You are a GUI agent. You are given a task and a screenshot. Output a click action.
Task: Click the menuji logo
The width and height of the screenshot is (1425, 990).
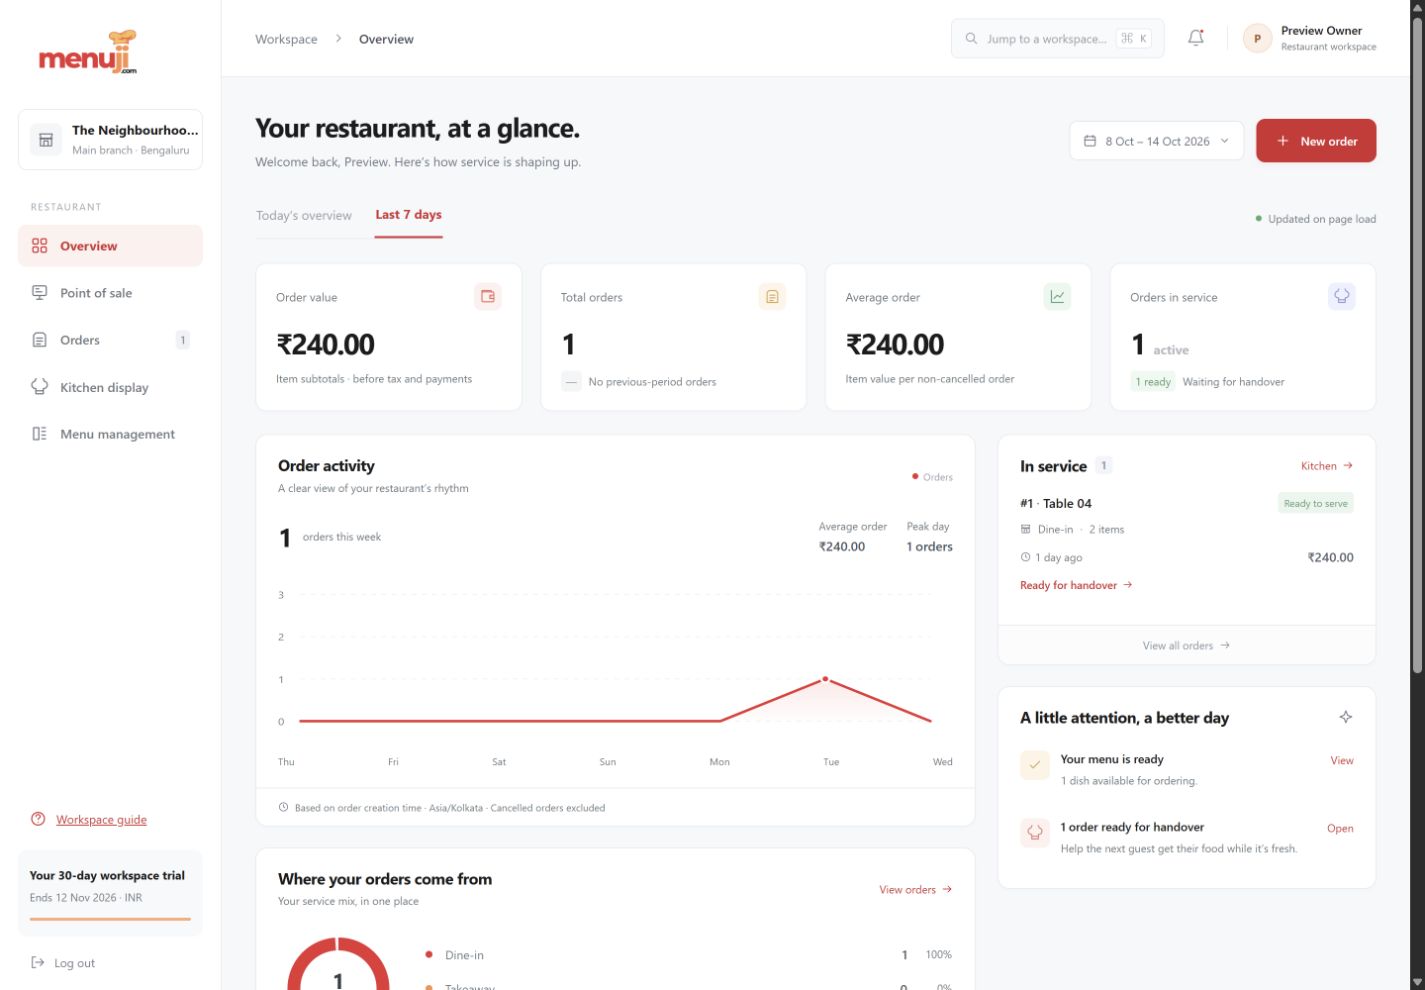(x=88, y=53)
